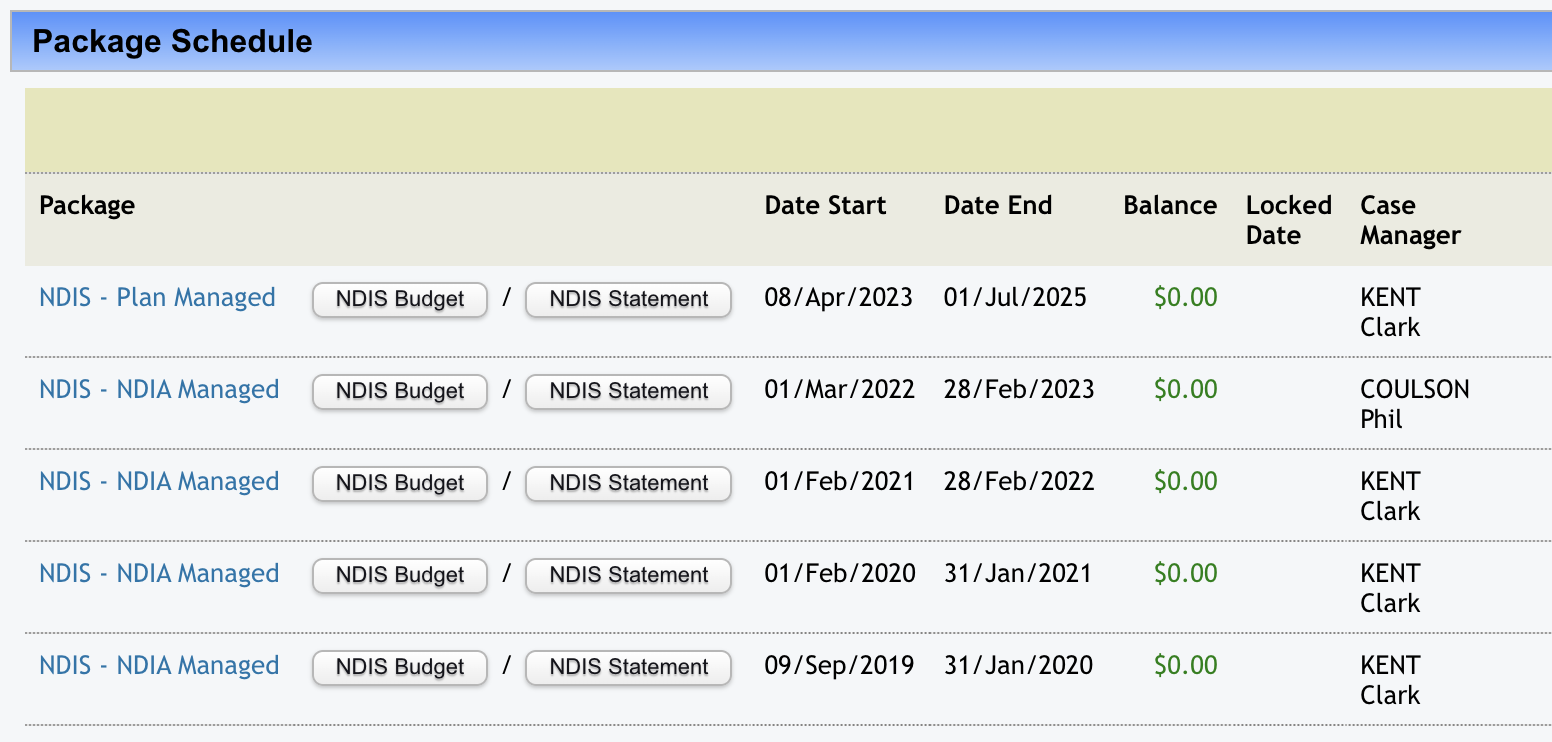Click the Package column header
The height and width of the screenshot is (742, 1552).
(87, 206)
